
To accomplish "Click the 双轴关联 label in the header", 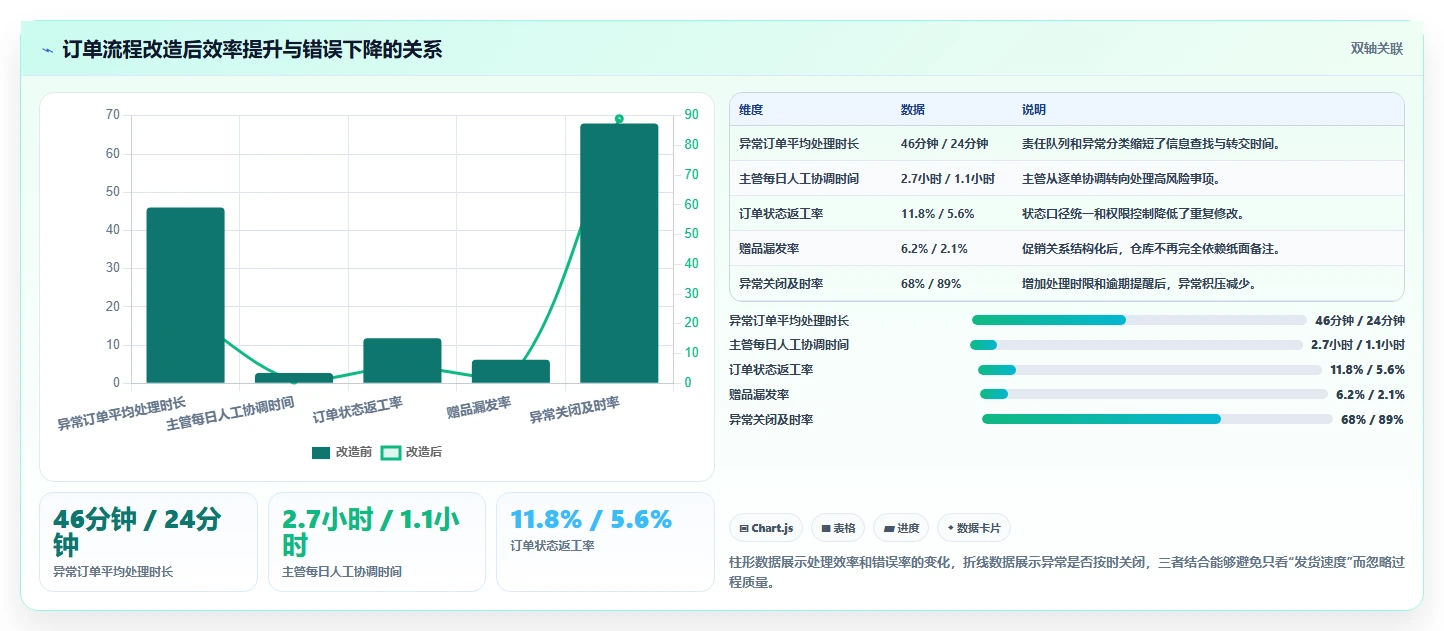I will pyautogui.click(x=1377, y=49).
